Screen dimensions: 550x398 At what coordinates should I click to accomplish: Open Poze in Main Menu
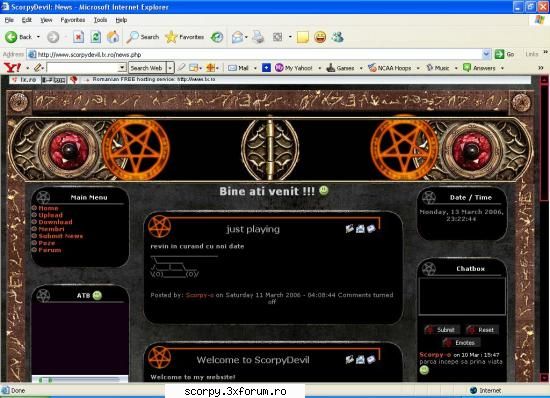point(47,243)
